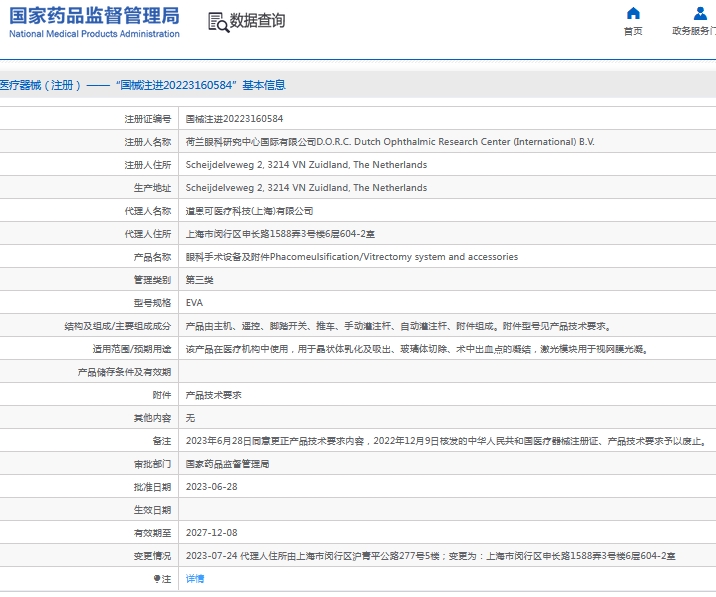Click the 2023-07-24 change record text

click(430, 556)
